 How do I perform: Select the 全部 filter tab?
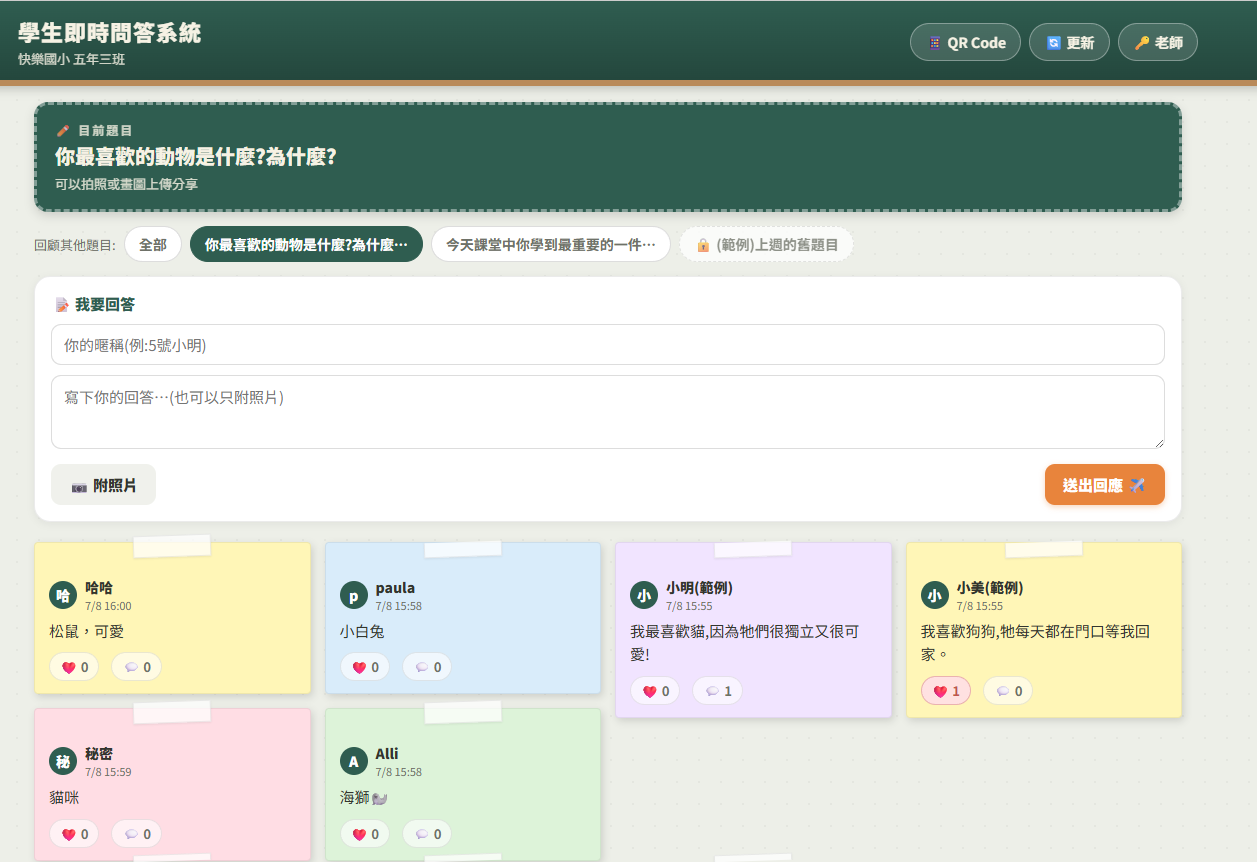(153, 244)
